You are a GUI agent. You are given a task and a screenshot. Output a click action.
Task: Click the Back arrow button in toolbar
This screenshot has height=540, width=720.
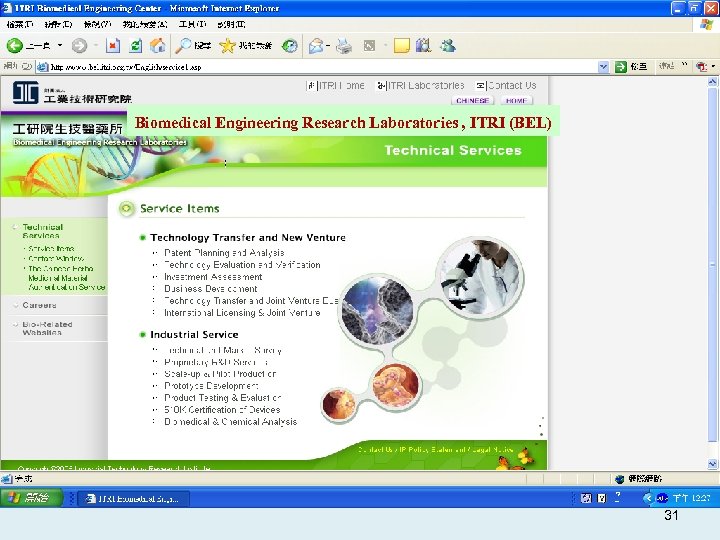[x=15, y=45]
